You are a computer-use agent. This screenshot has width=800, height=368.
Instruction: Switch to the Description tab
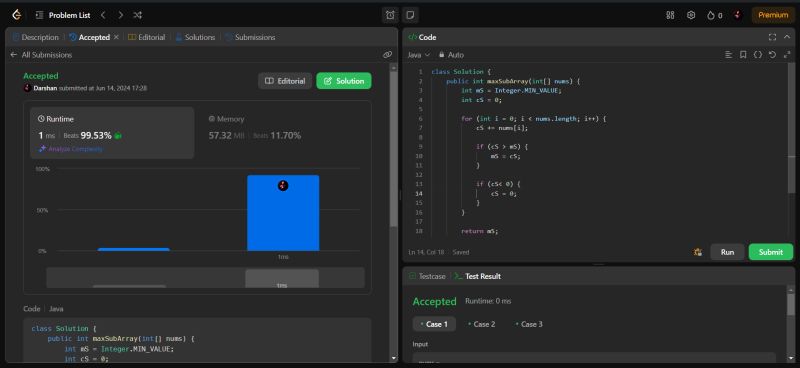click(35, 37)
